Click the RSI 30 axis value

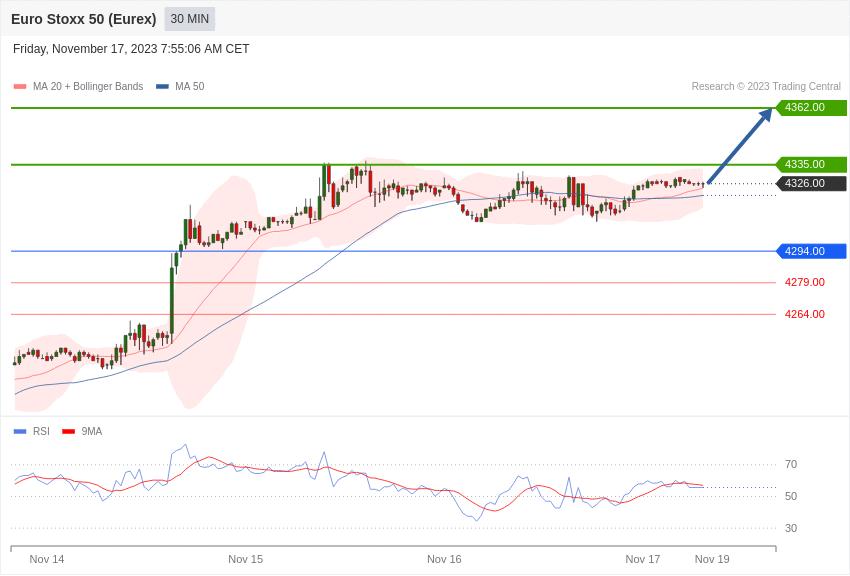click(x=791, y=528)
